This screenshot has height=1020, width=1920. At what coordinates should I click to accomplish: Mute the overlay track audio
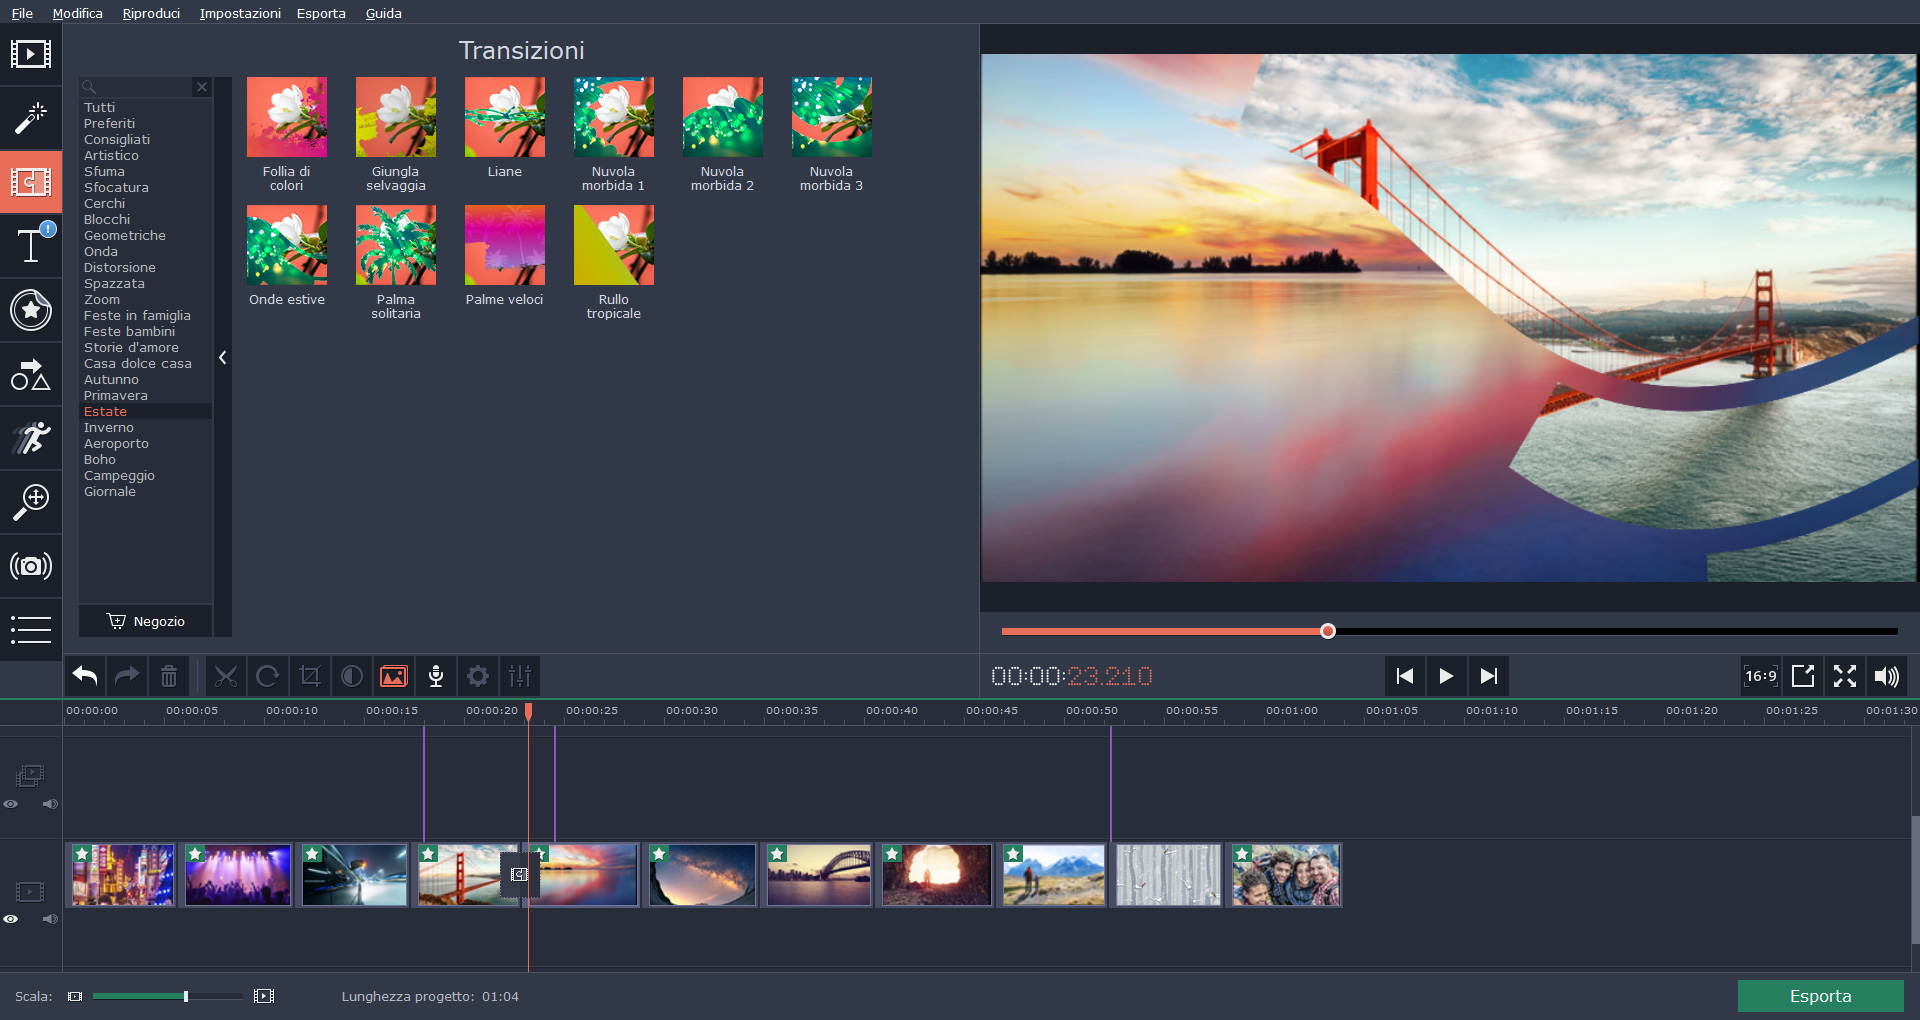[x=50, y=804]
